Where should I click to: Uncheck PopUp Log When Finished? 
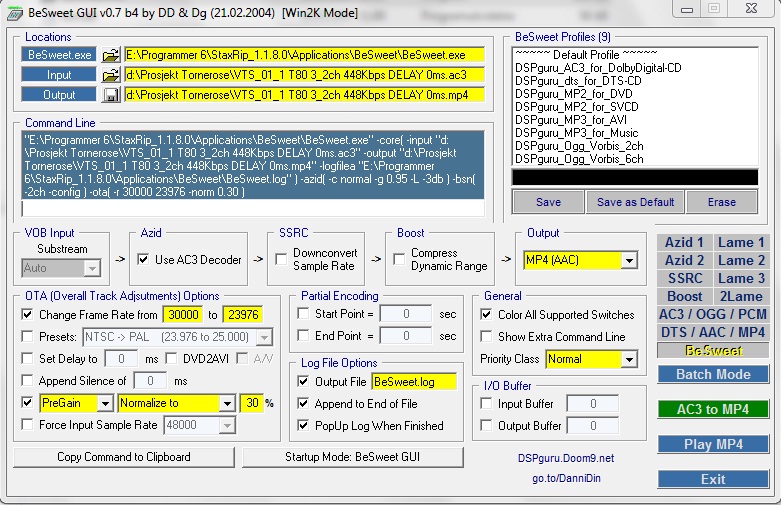[305, 425]
